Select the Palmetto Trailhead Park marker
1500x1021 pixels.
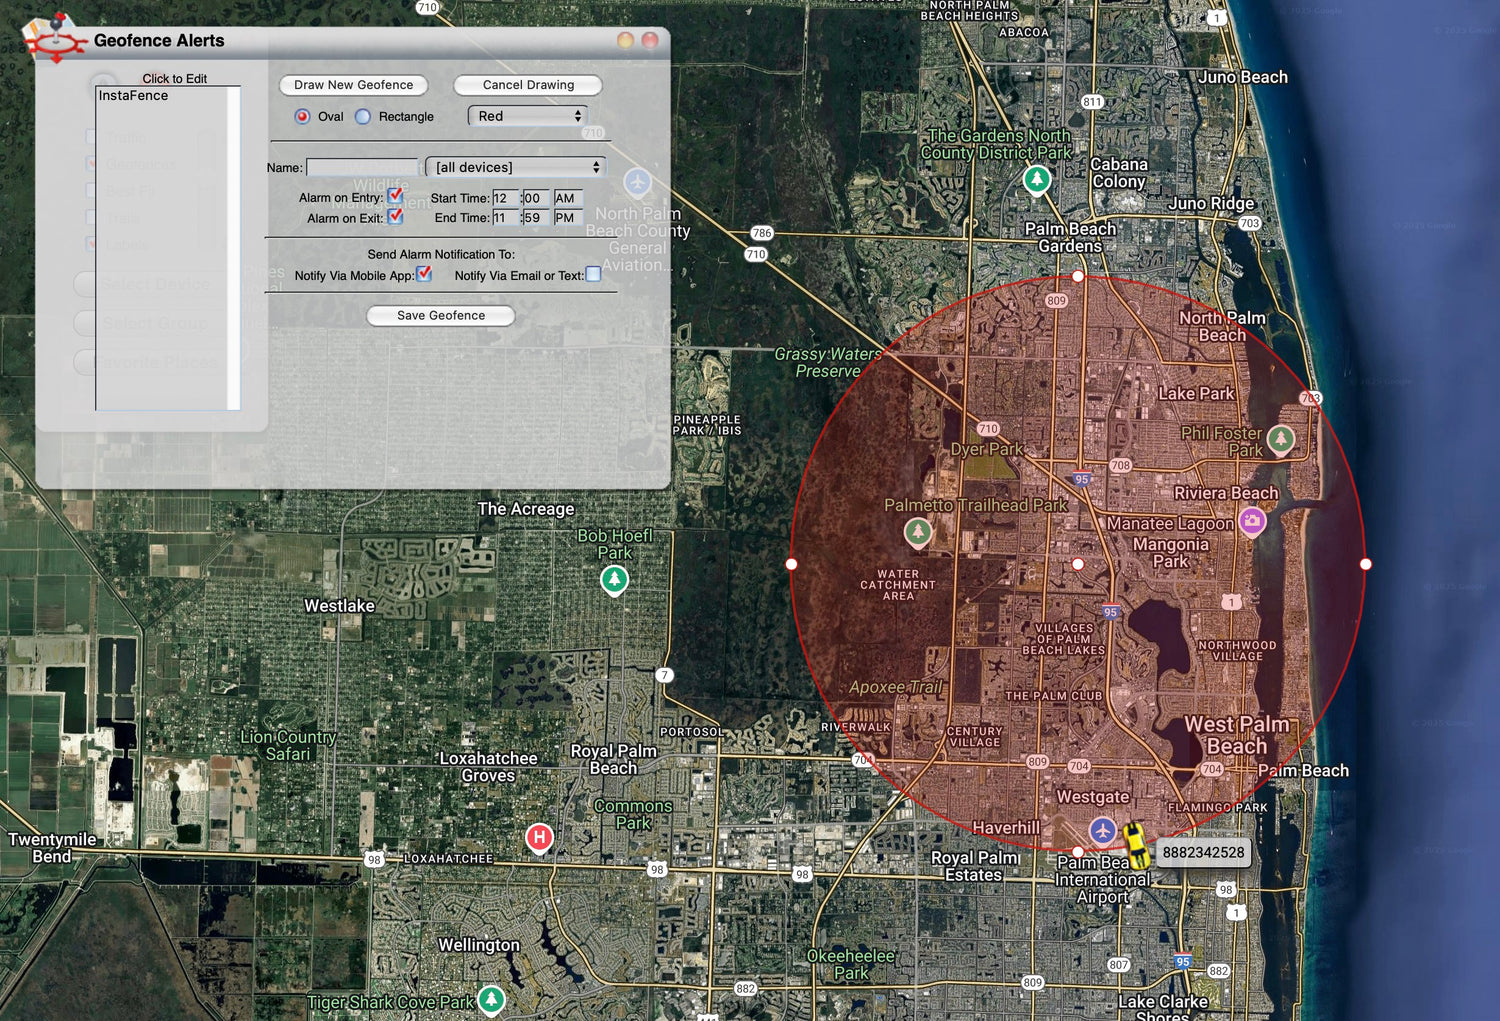pos(918,532)
